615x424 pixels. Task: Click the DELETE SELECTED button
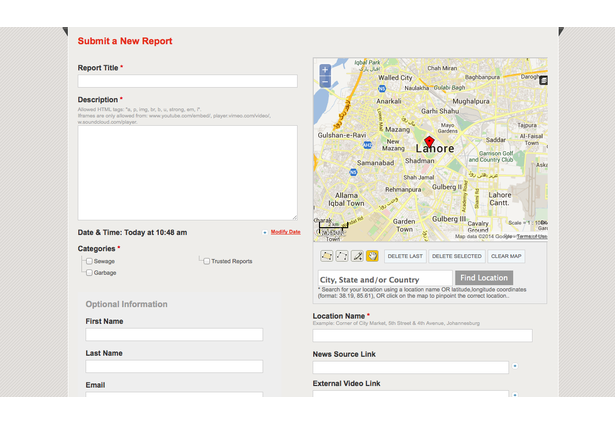(x=457, y=256)
